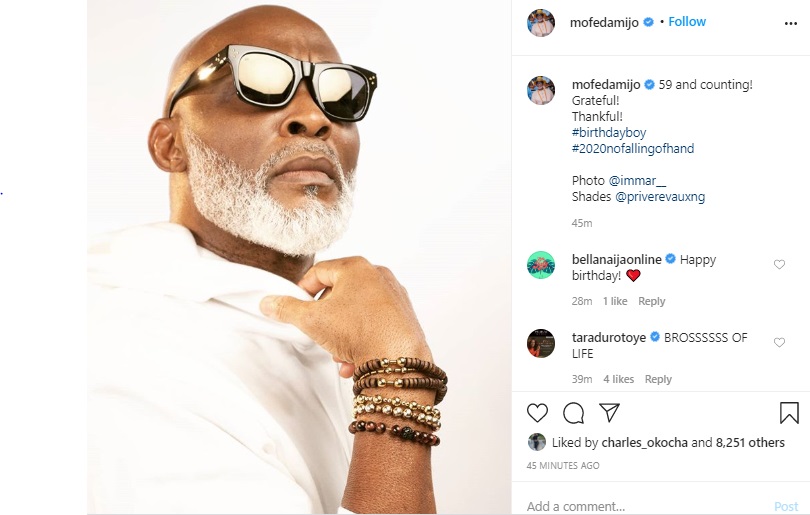
Task: Like the post with heart icon
Action: pyautogui.click(x=537, y=413)
